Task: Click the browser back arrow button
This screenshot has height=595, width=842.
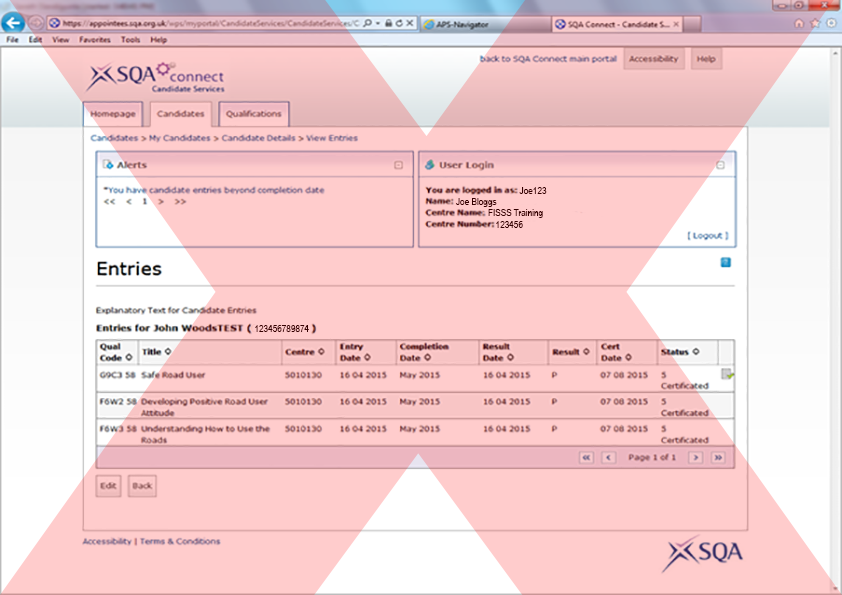Action: (x=13, y=23)
